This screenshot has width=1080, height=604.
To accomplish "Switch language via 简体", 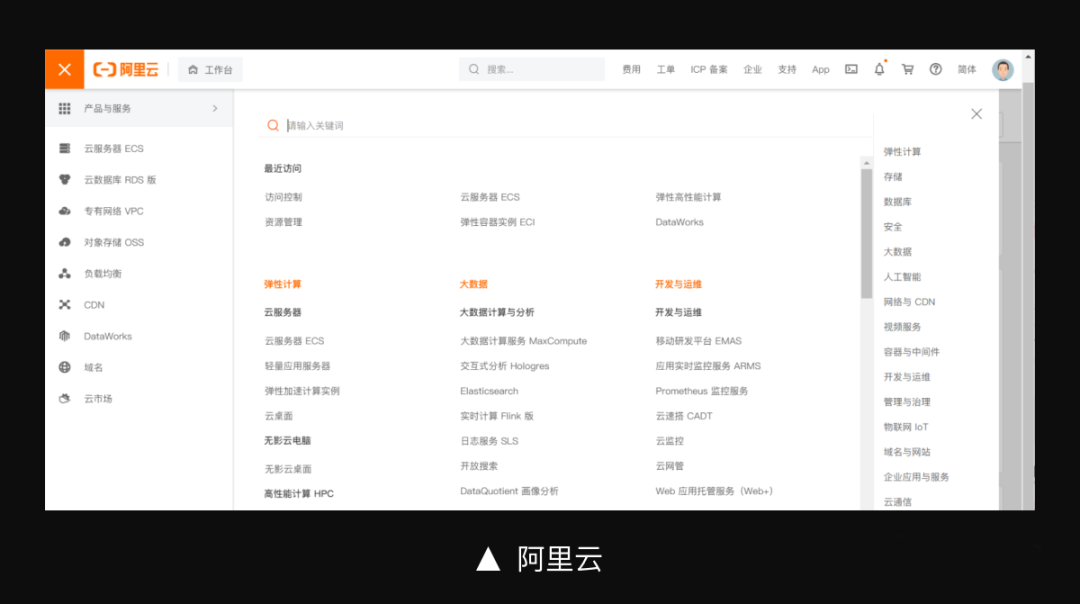I will [x=967, y=70].
